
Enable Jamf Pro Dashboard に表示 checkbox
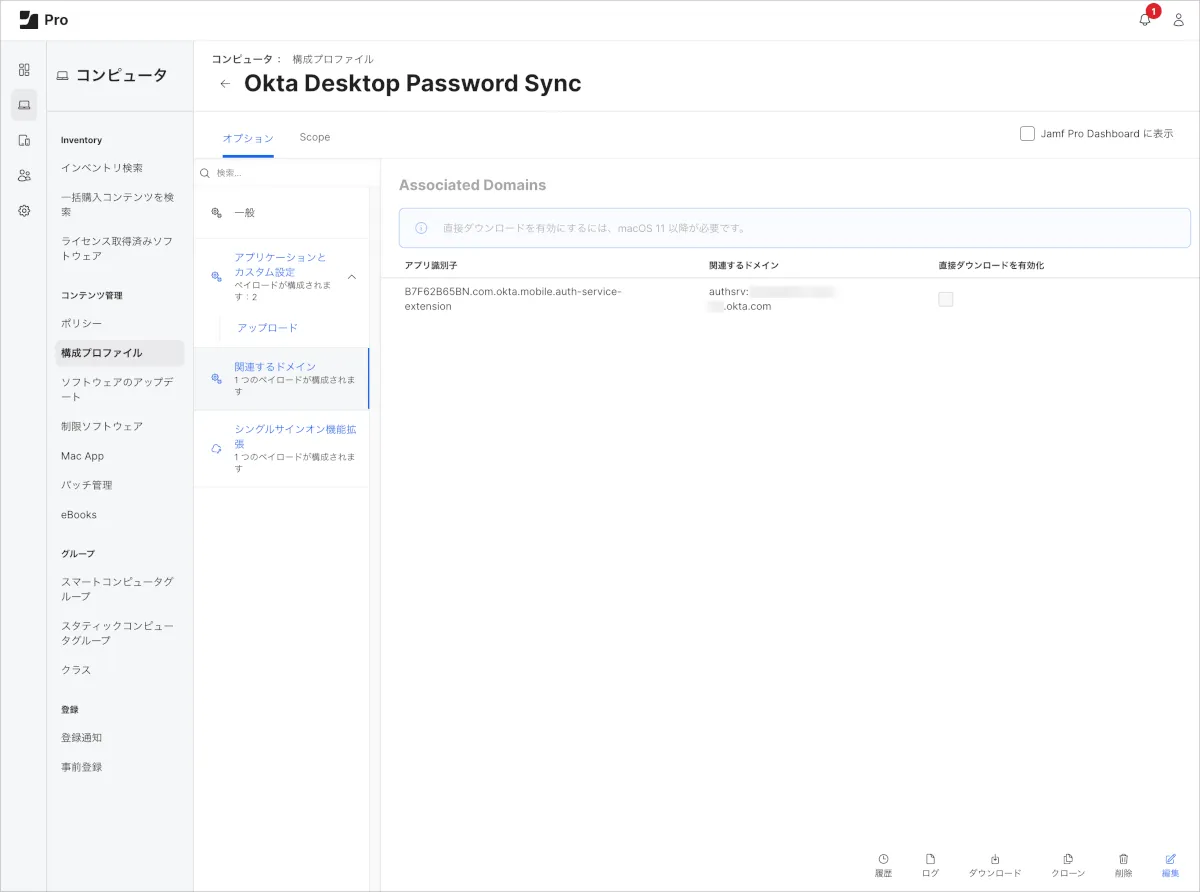pyautogui.click(x=1027, y=134)
